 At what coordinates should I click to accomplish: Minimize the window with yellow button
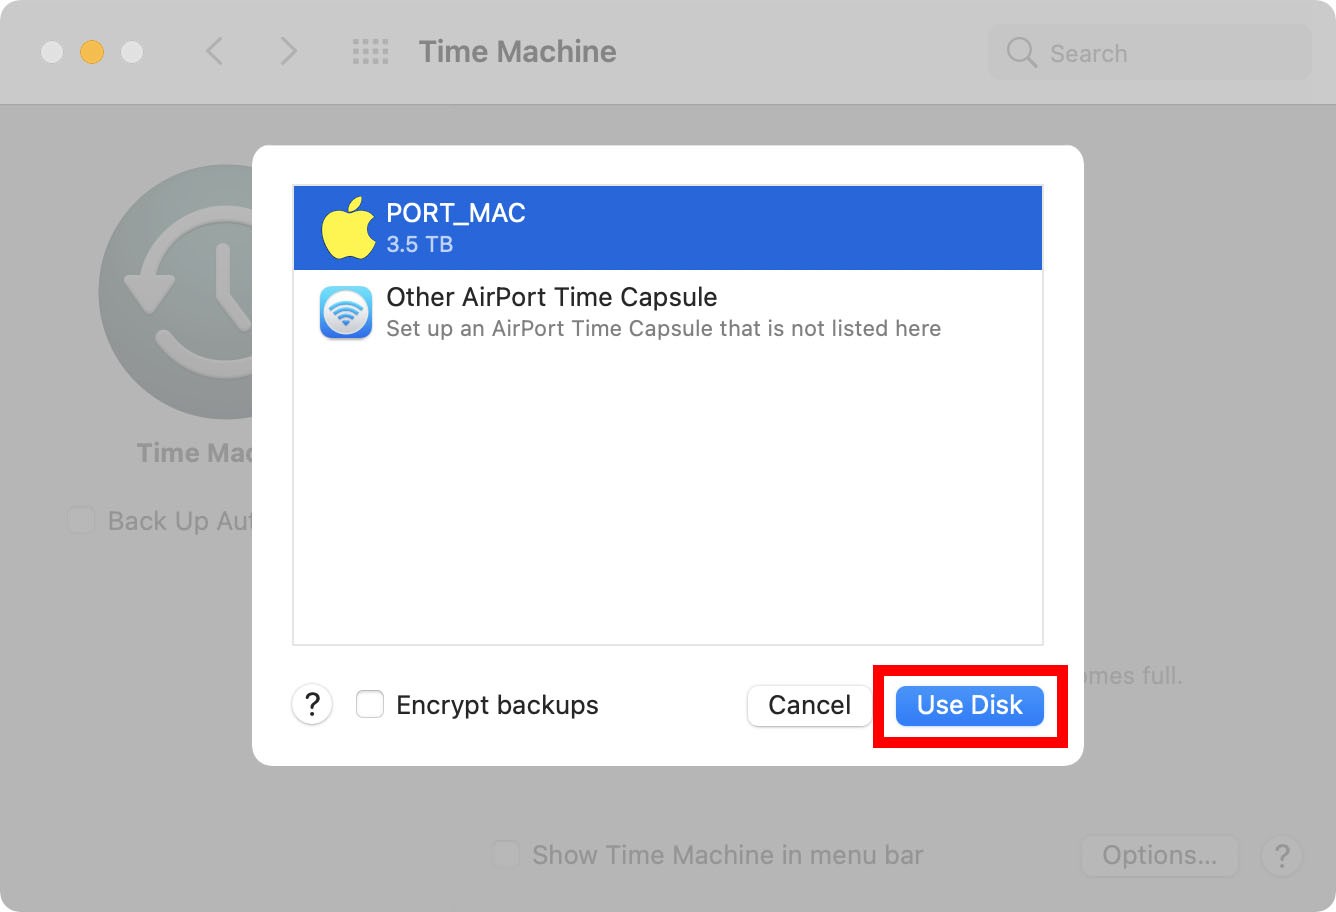point(92,52)
